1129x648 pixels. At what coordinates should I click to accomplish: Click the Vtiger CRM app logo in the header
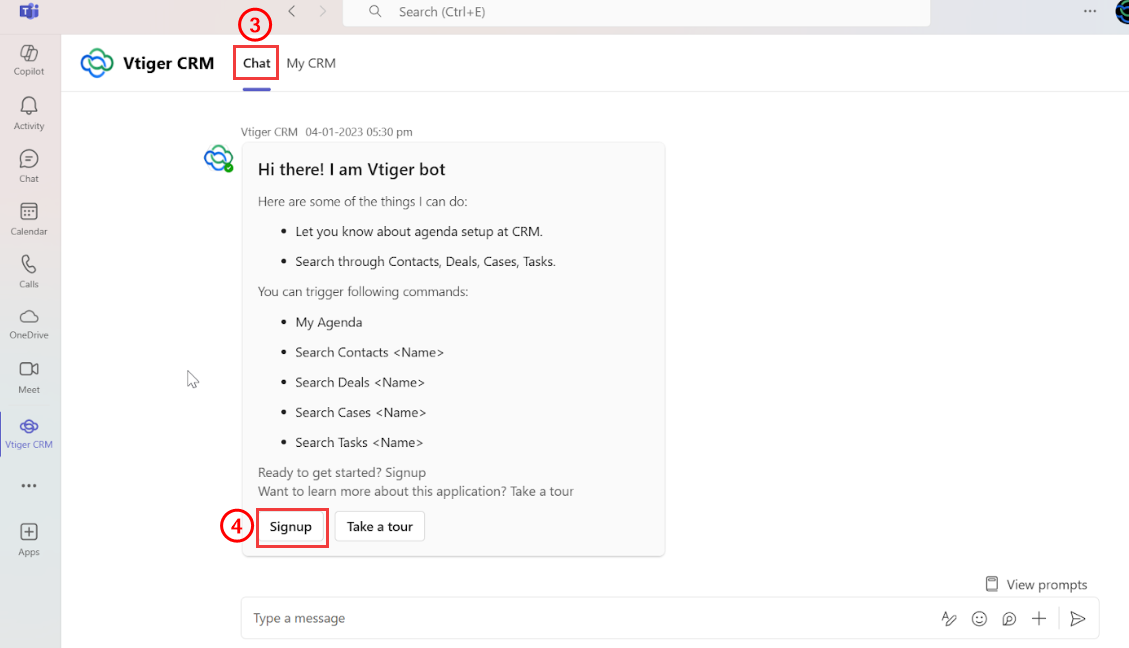pyautogui.click(x=97, y=63)
